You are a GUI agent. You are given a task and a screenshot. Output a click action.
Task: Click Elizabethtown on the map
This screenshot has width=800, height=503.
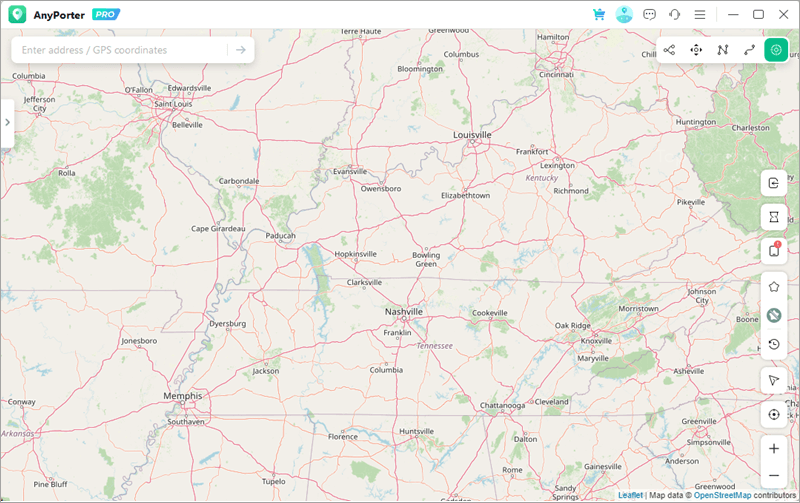click(465, 195)
